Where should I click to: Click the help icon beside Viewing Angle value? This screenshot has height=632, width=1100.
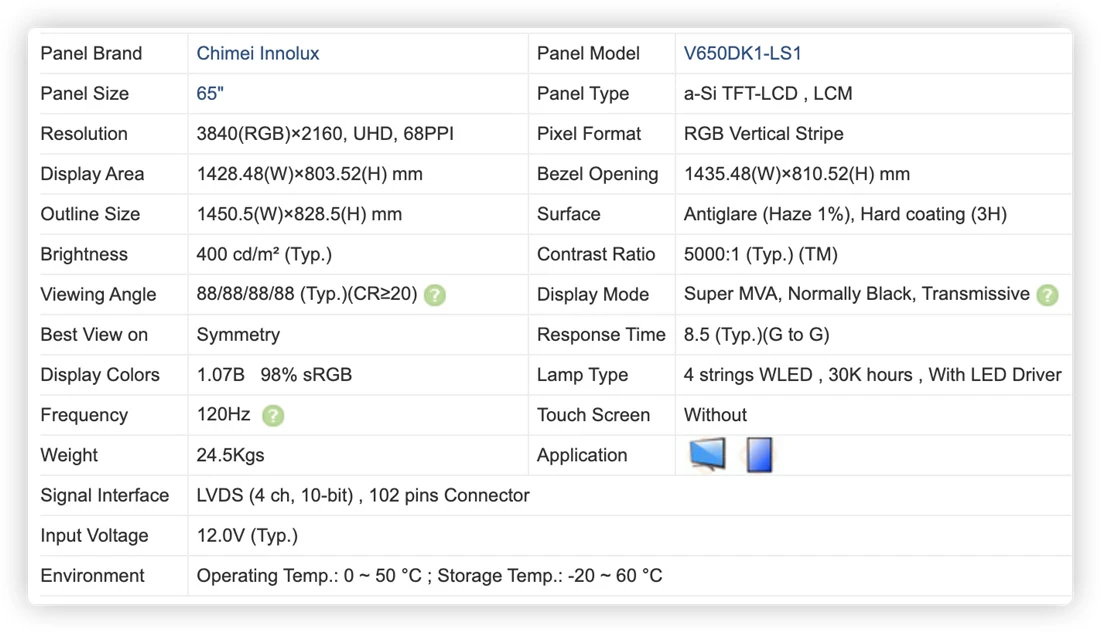pos(435,295)
